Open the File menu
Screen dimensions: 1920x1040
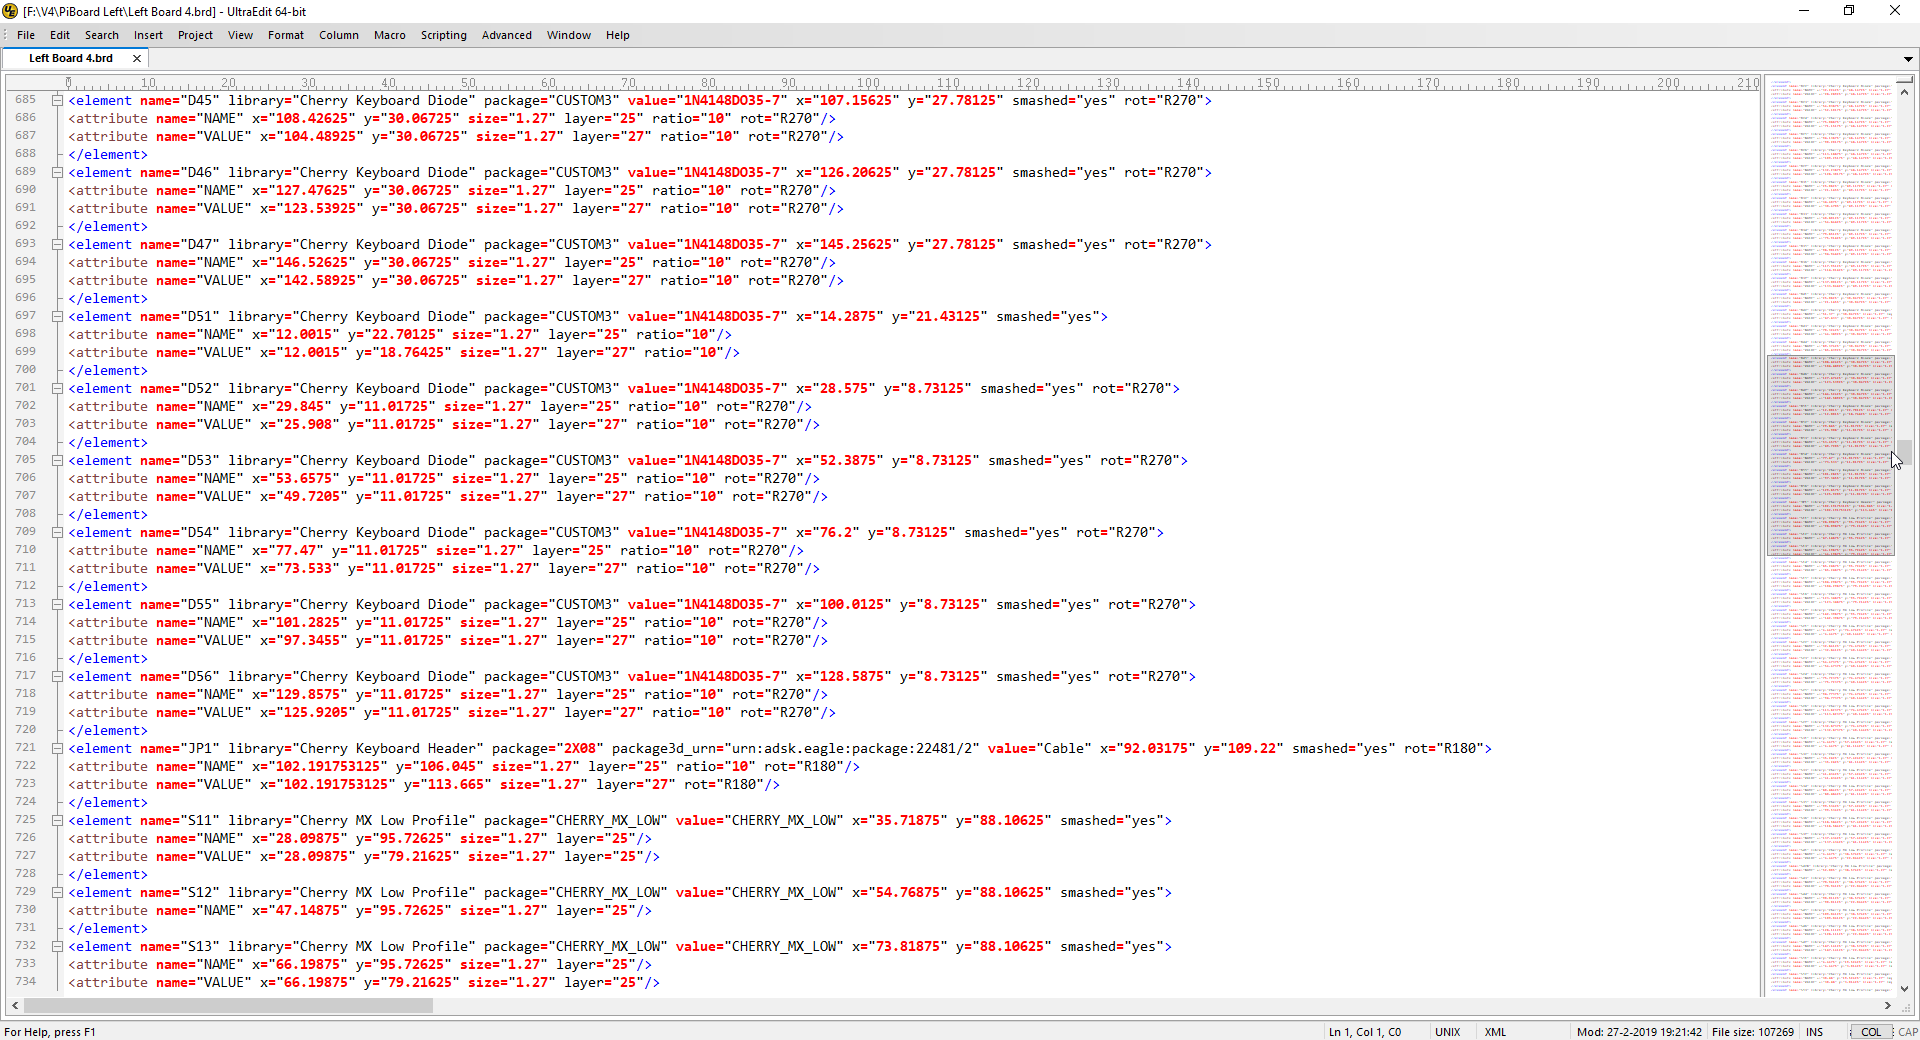[x=26, y=35]
